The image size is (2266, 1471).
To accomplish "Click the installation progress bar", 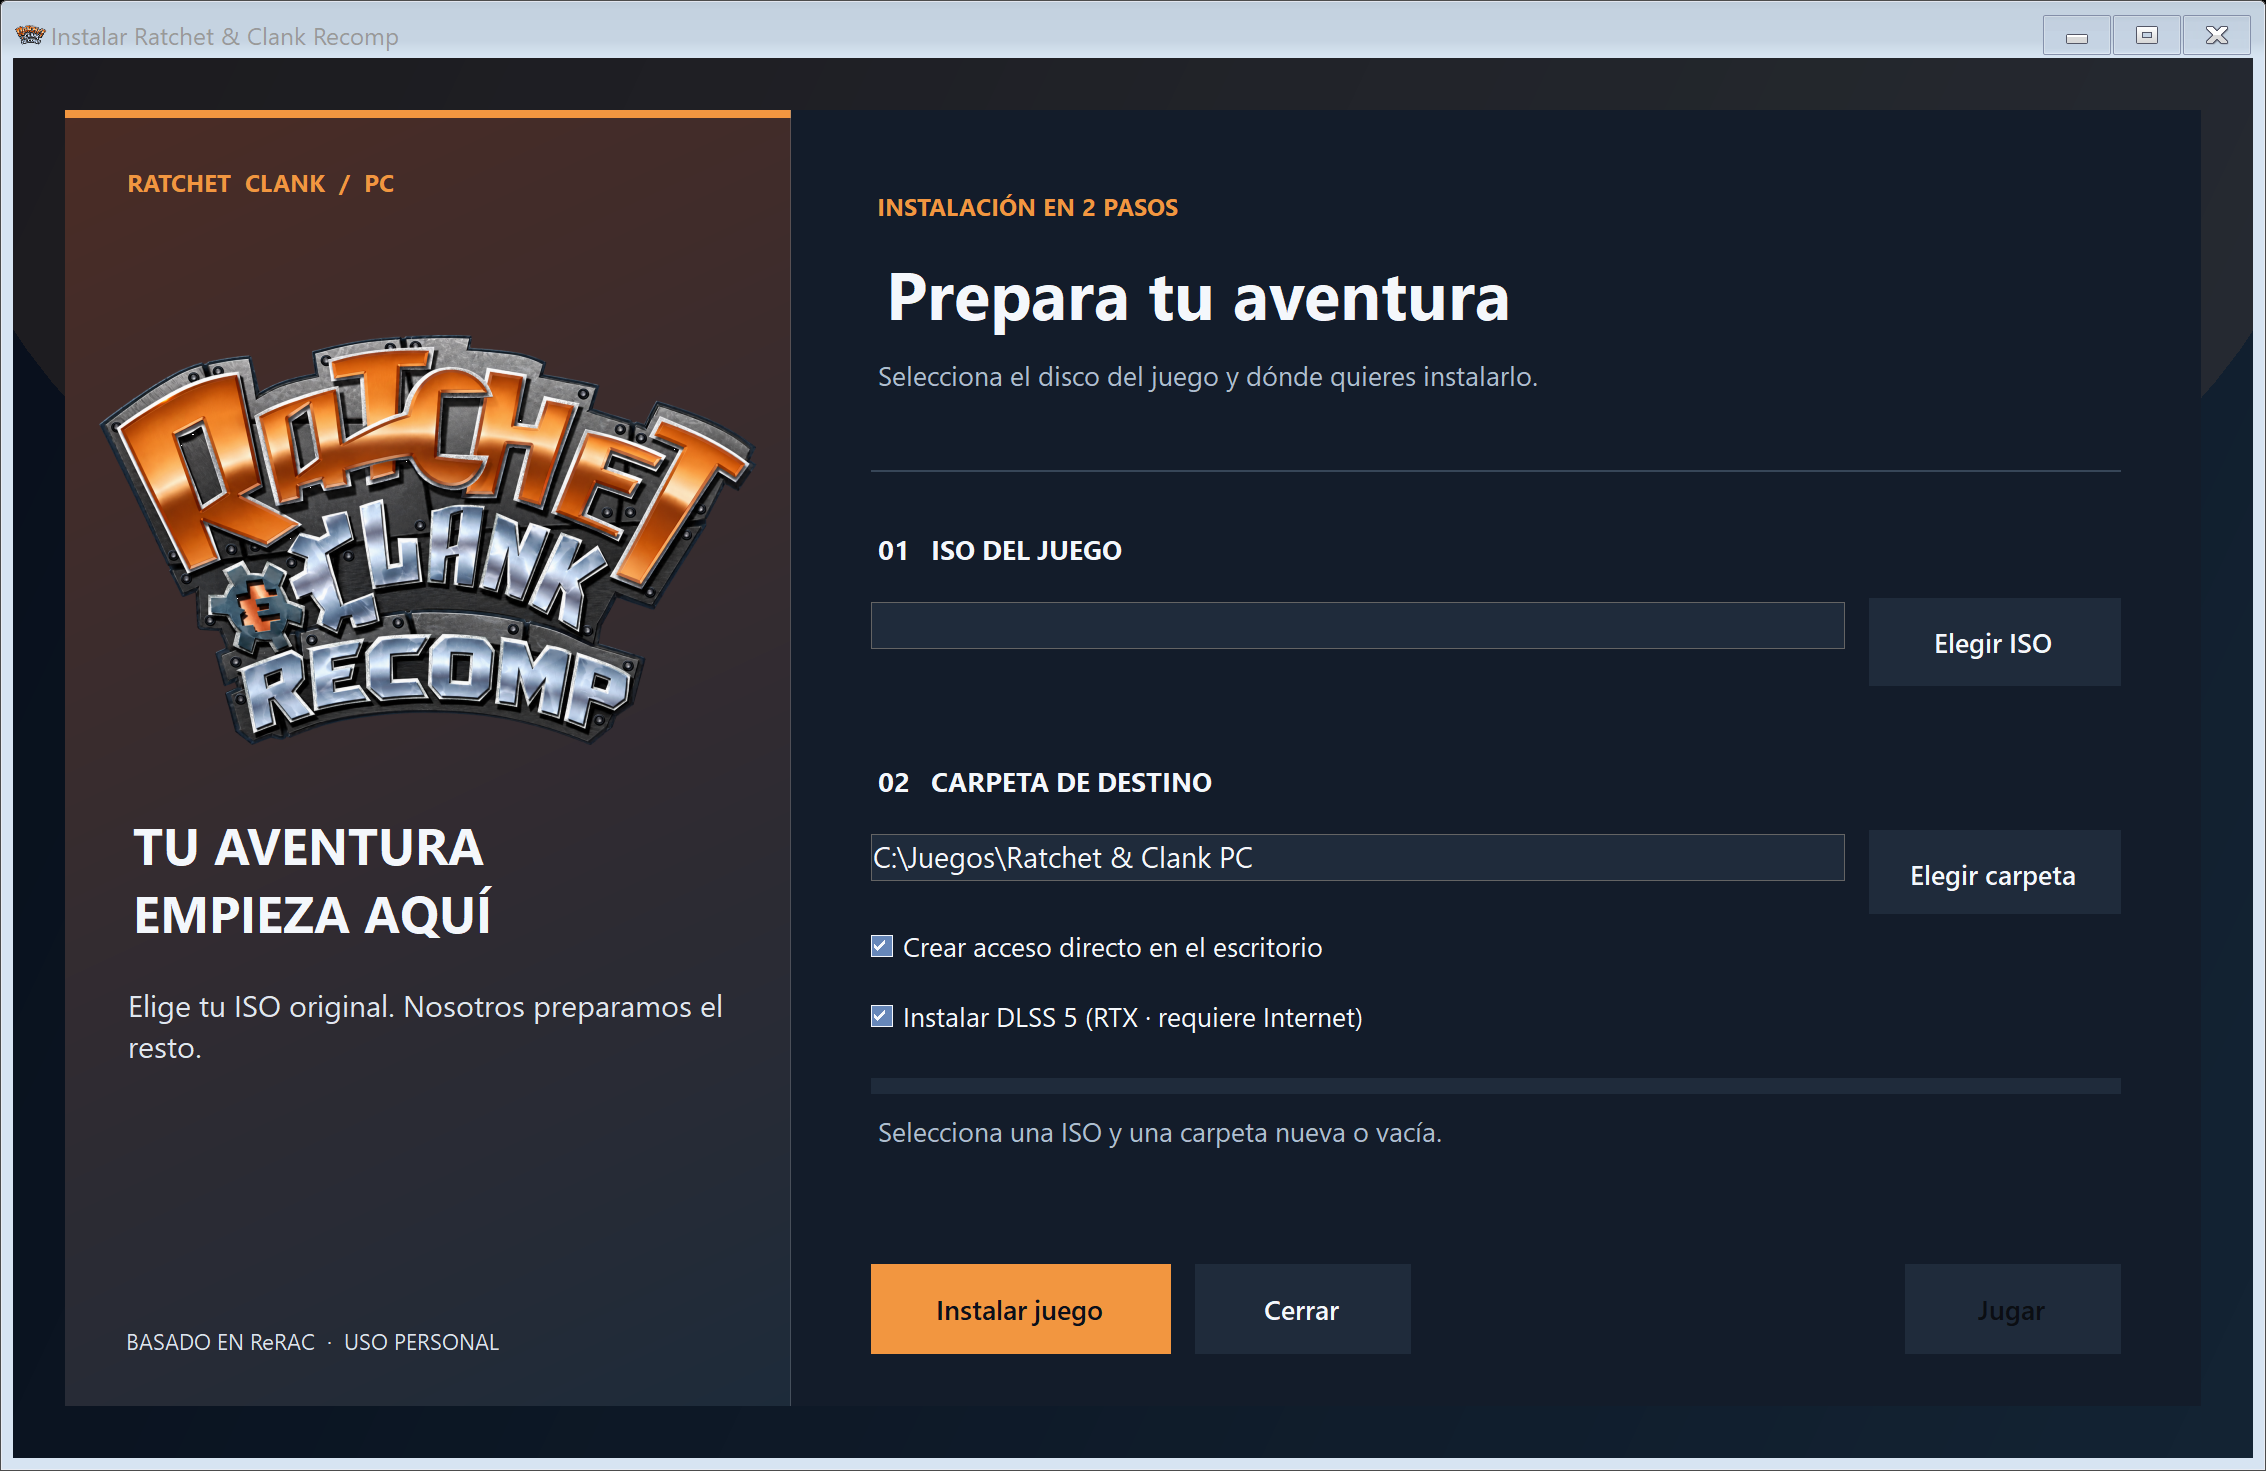I will [1495, 1086].
